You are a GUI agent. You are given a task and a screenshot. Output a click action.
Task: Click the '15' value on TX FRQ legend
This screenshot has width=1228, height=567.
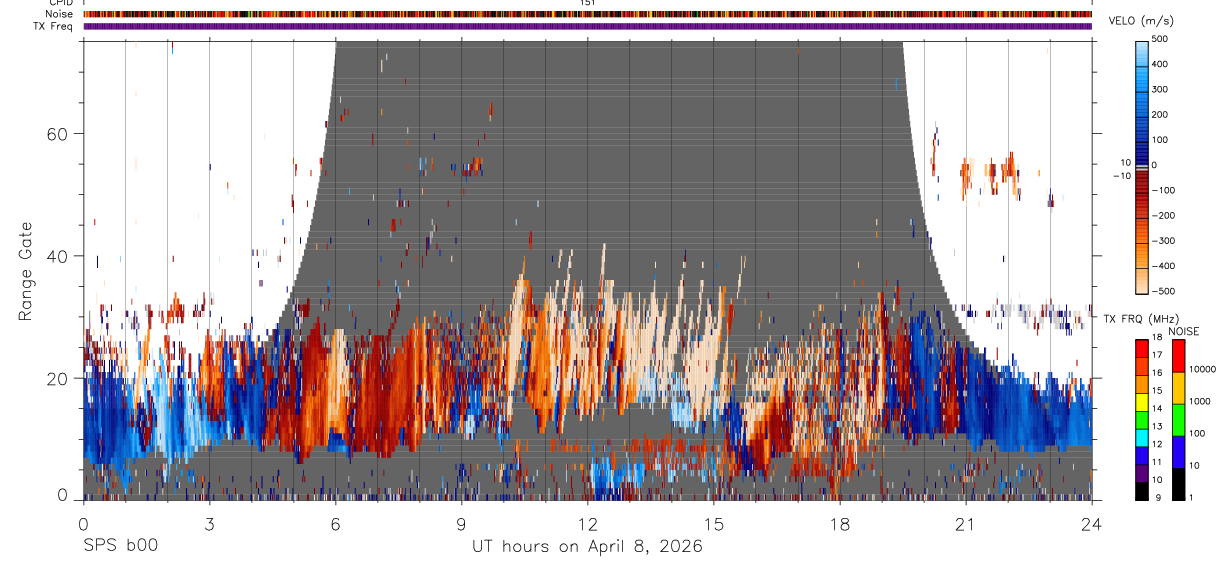[x=1157, y=391]
